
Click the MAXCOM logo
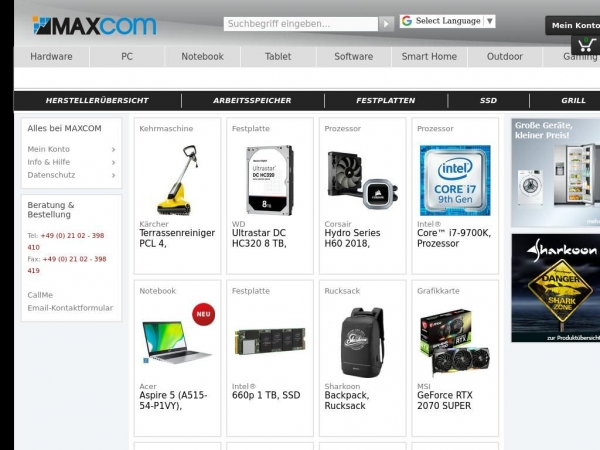click(94, 26)
